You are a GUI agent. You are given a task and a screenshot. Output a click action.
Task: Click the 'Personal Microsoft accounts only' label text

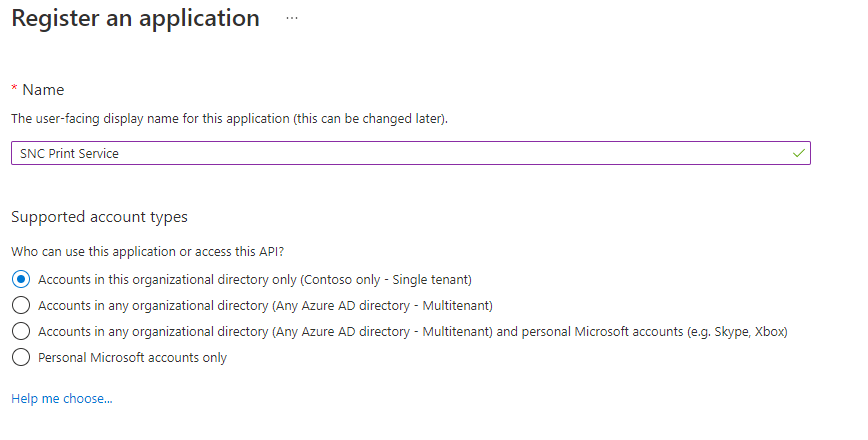[x=132, y=357]
